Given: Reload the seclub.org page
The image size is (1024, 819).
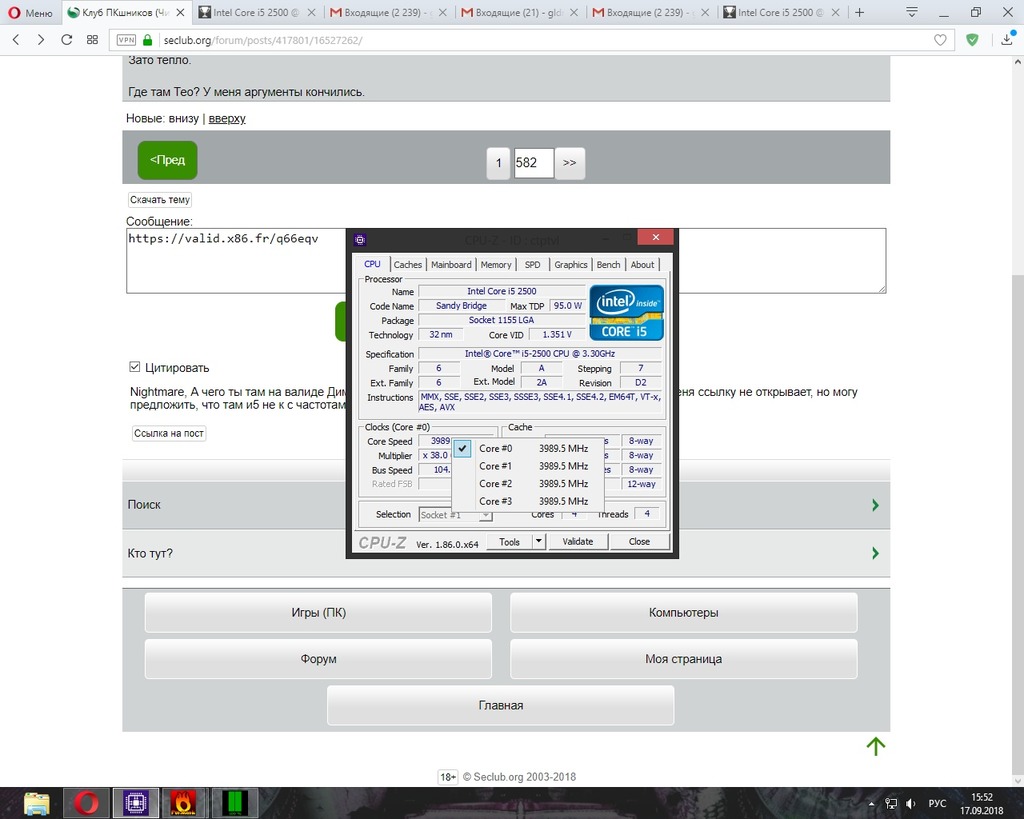Looking at the screenshot, I should tap(67, 40).
